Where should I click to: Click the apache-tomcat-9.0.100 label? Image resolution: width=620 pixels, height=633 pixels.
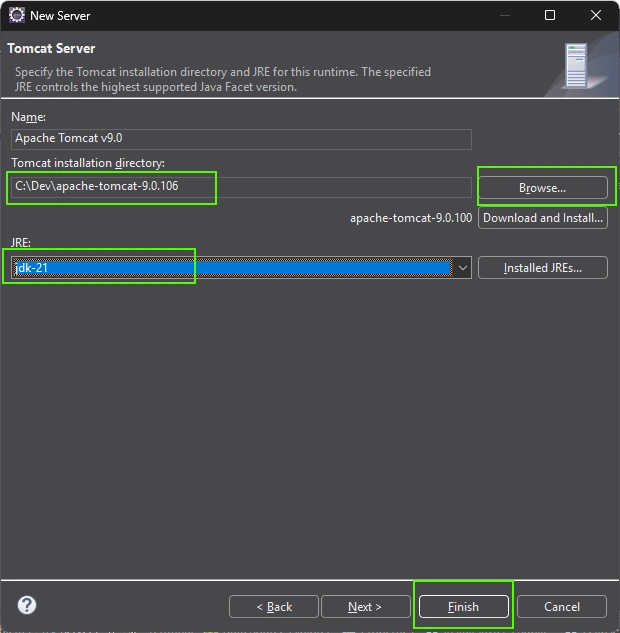tap(411, 218)
